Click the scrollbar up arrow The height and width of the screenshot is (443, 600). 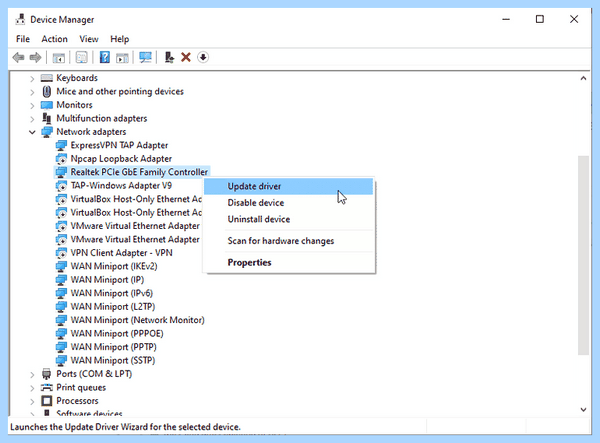coord(583,78)
